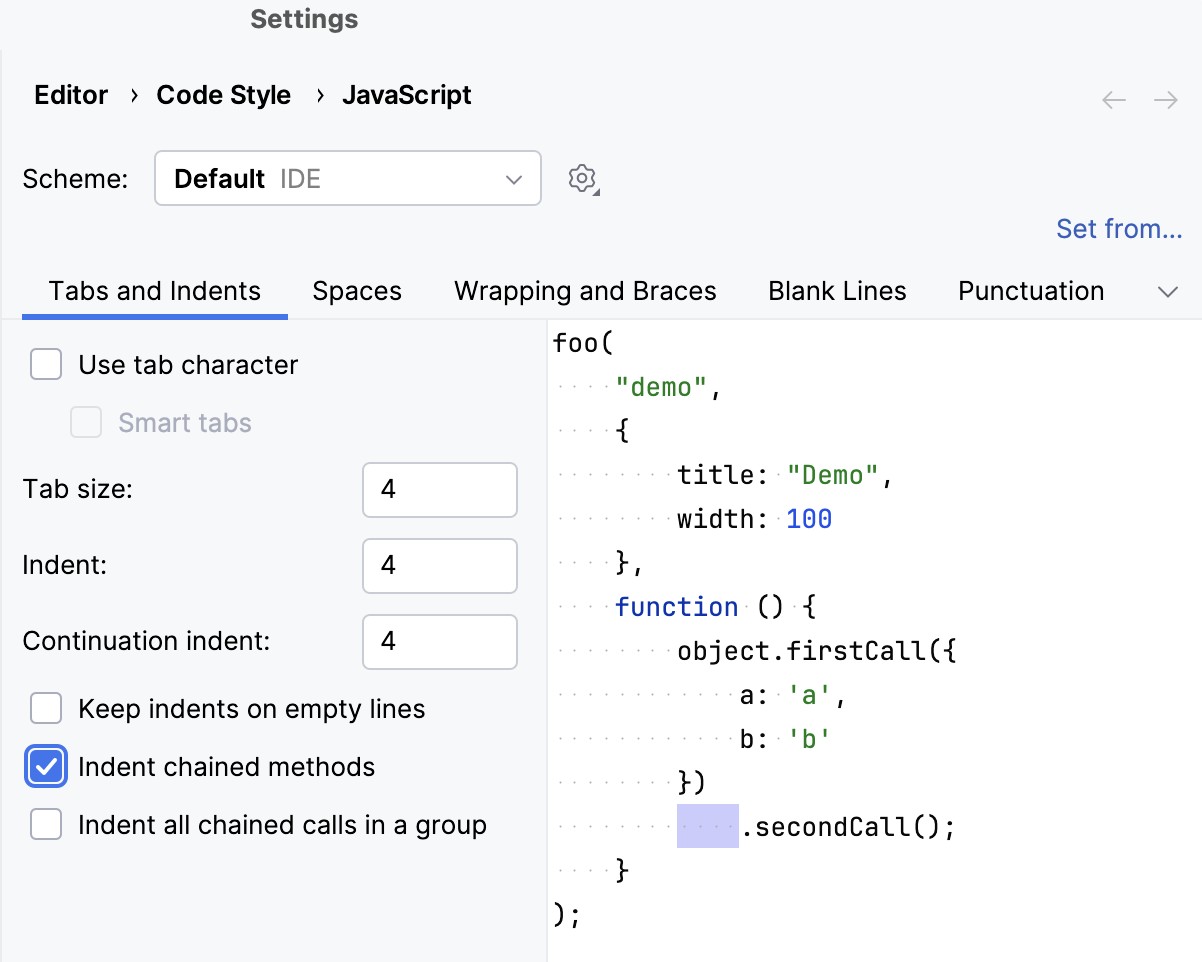1202x962 pixels.
Task: Collapse extra settings tabs via the chevron
Action: point(1168,292)
